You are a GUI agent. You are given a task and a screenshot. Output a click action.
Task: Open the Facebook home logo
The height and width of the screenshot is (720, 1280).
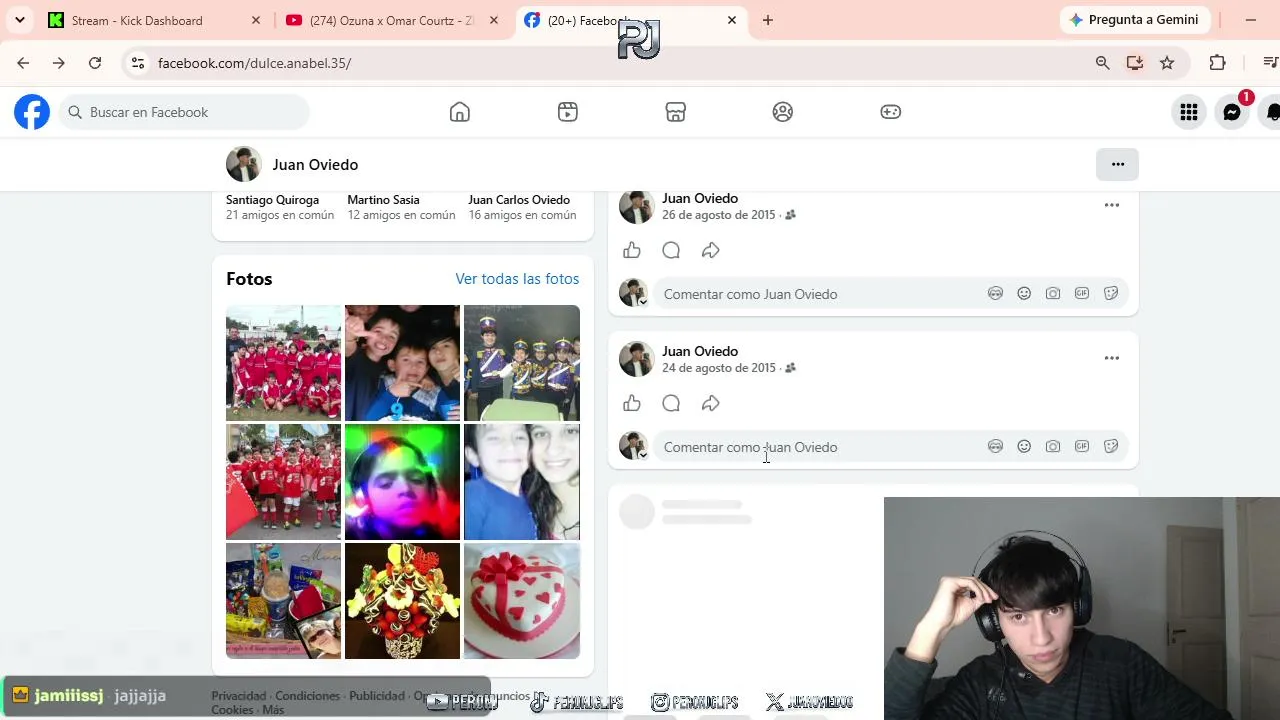[32, 112]
